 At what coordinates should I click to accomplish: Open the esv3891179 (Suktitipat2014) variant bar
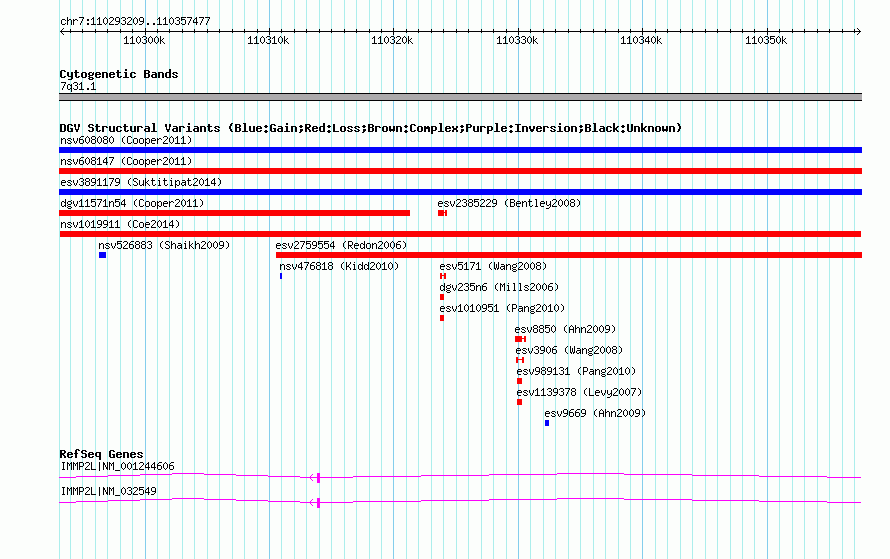(460, 192)
